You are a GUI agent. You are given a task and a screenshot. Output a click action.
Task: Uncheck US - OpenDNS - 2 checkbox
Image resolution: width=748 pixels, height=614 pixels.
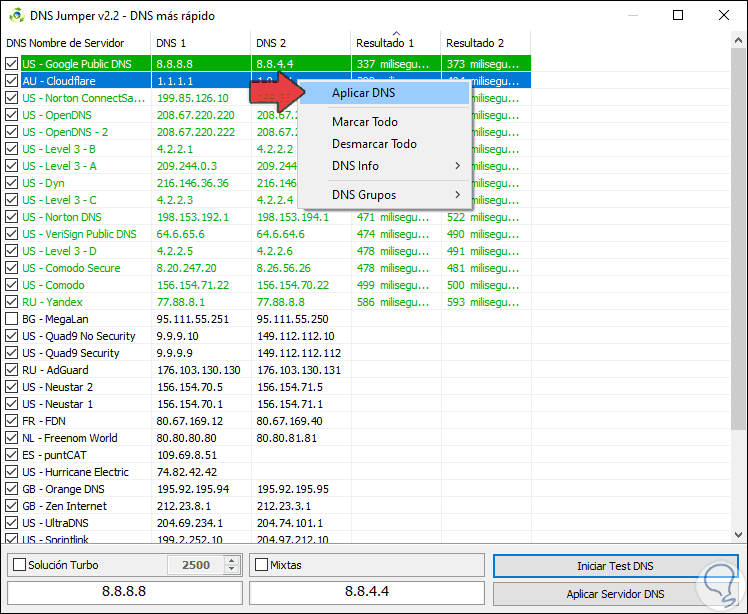(11, 132)
